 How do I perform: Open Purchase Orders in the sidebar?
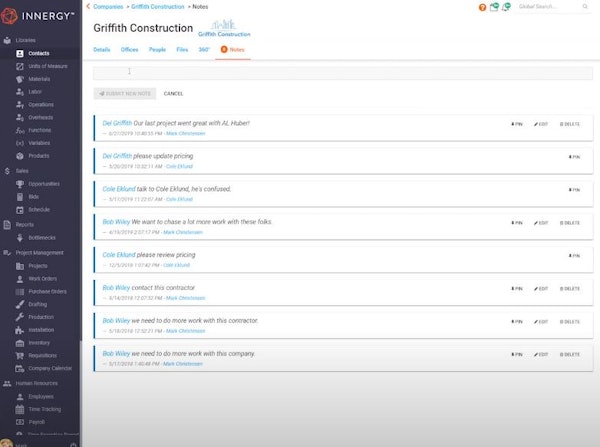pos(47,292)
